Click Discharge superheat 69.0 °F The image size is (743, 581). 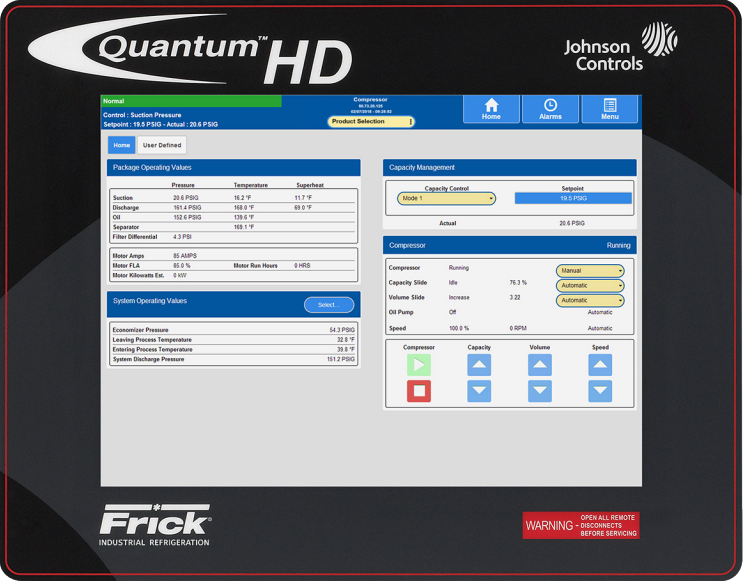point(303,208)
